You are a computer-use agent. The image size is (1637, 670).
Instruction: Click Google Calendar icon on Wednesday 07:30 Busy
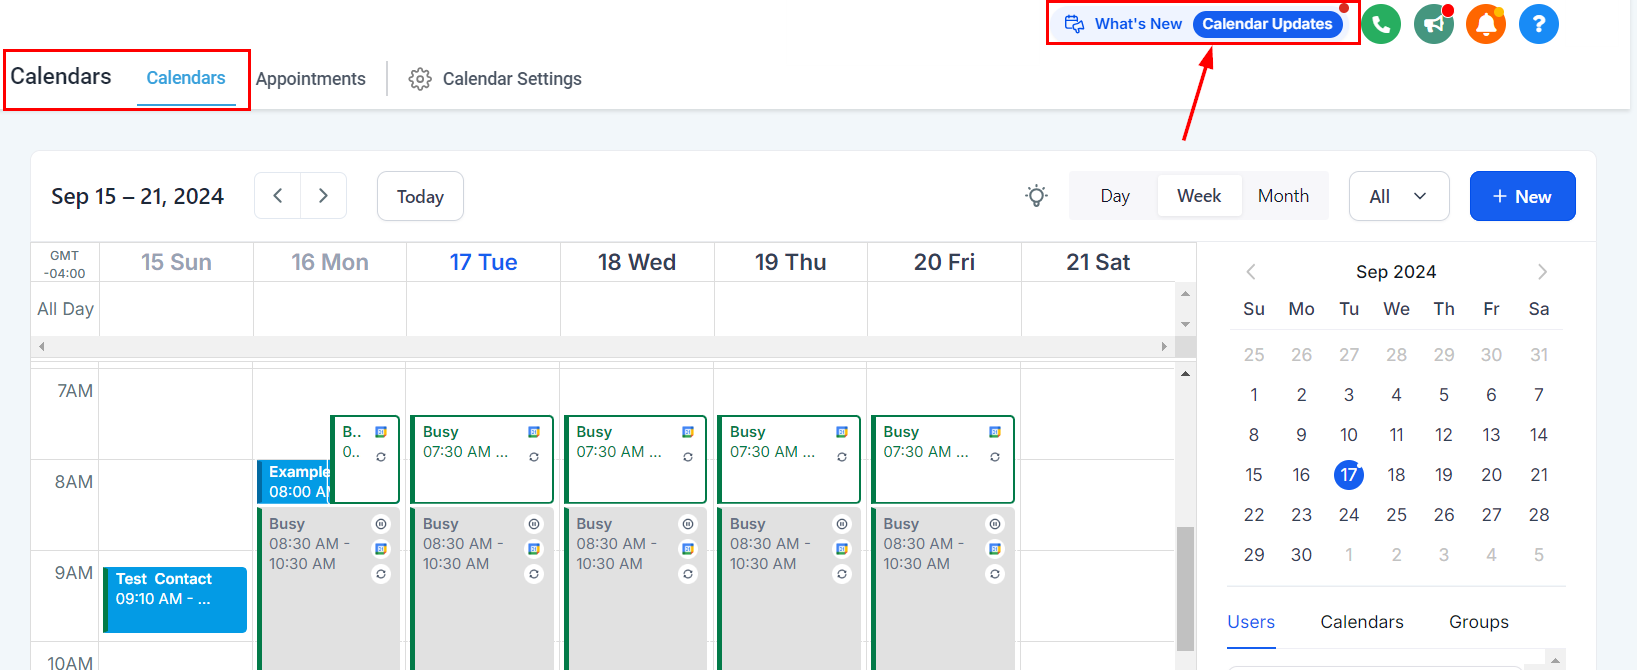688,432
